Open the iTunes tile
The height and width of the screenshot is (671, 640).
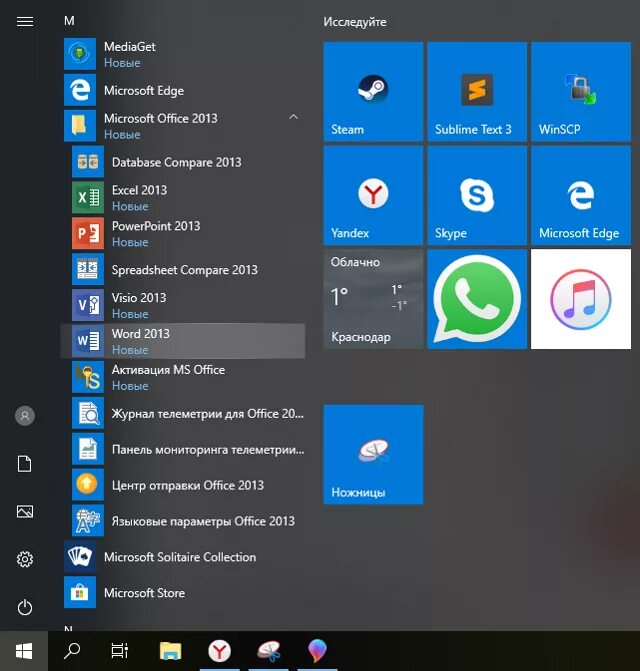pos(581,299)
